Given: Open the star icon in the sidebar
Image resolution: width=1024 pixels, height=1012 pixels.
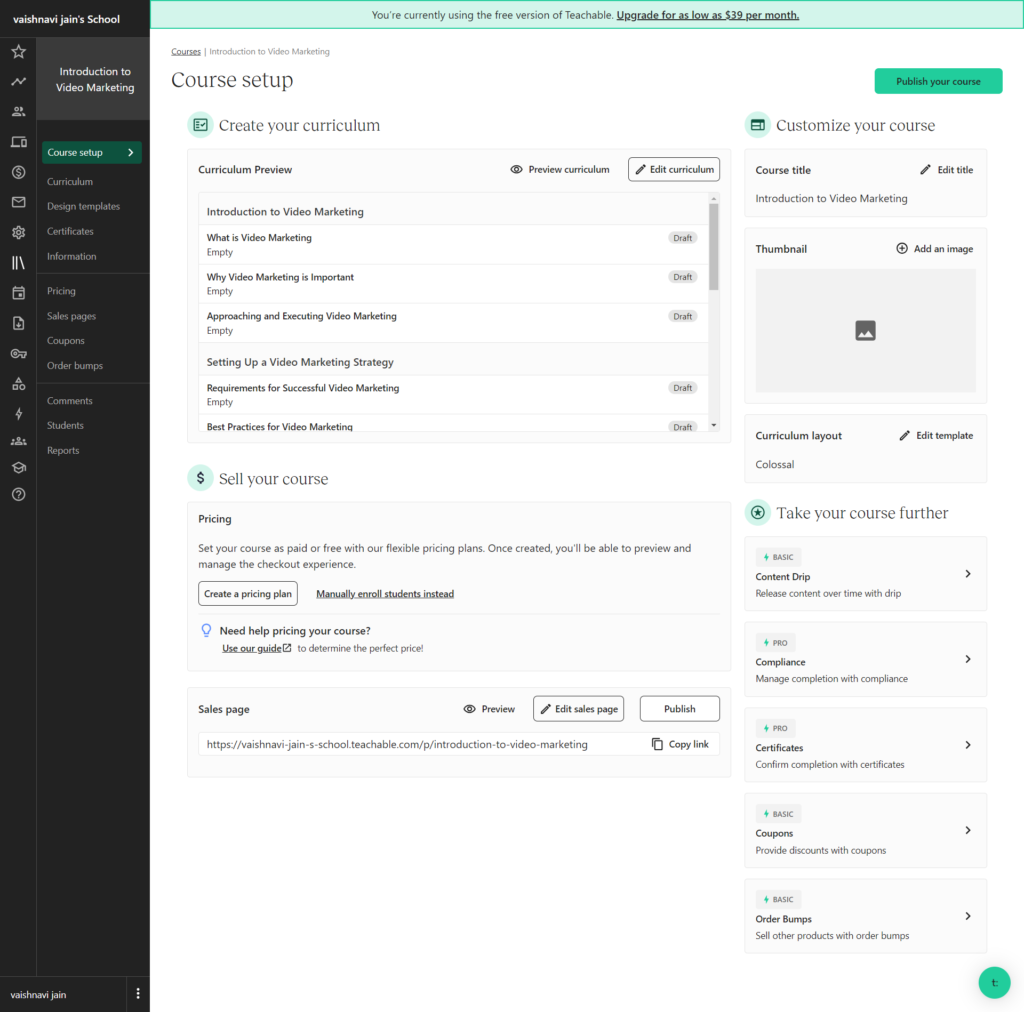Looking at the screenshot, I should (18, 52).
